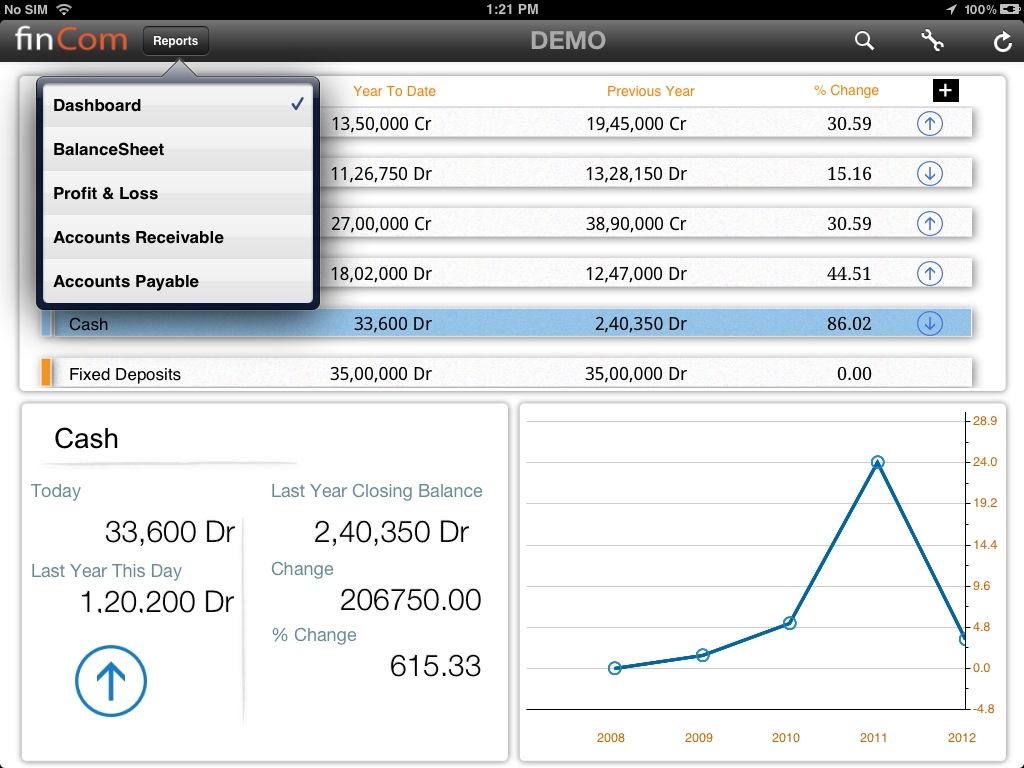The width and height of the screenshot is (1024, 768).
Task: Open settings with the wrench icon
Action: (x=932, y=41)
